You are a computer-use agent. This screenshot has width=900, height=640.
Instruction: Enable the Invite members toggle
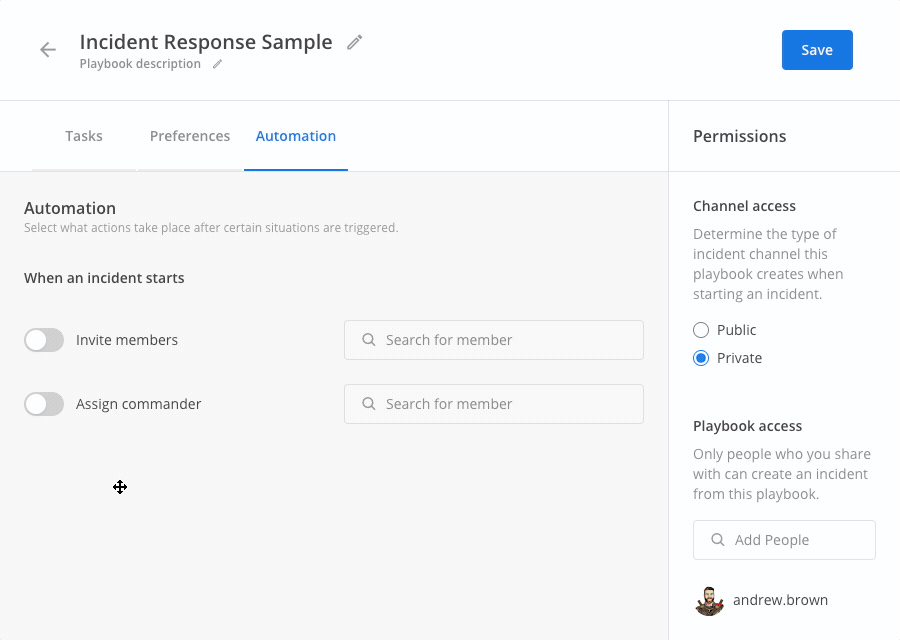click(44, 340)
